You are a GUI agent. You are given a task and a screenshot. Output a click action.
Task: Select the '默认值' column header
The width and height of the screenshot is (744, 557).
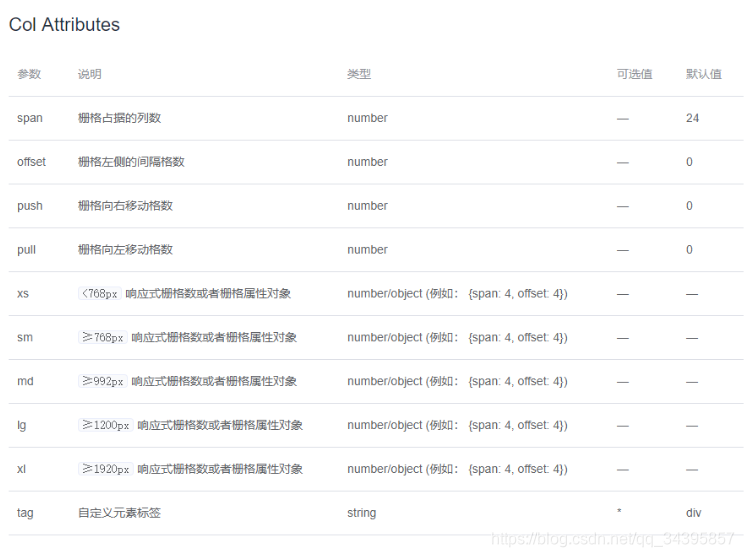pos(704,74)
